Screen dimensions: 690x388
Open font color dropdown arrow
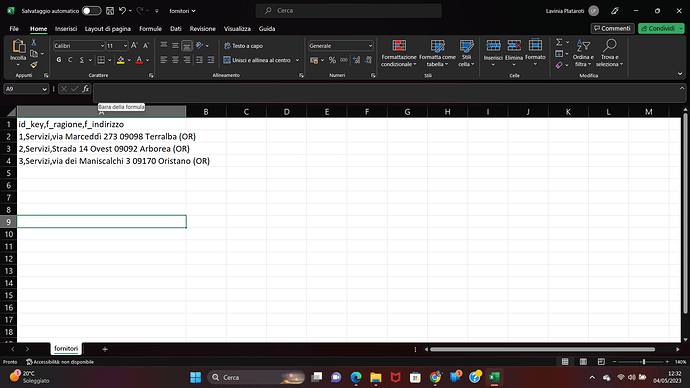[148, 60]
